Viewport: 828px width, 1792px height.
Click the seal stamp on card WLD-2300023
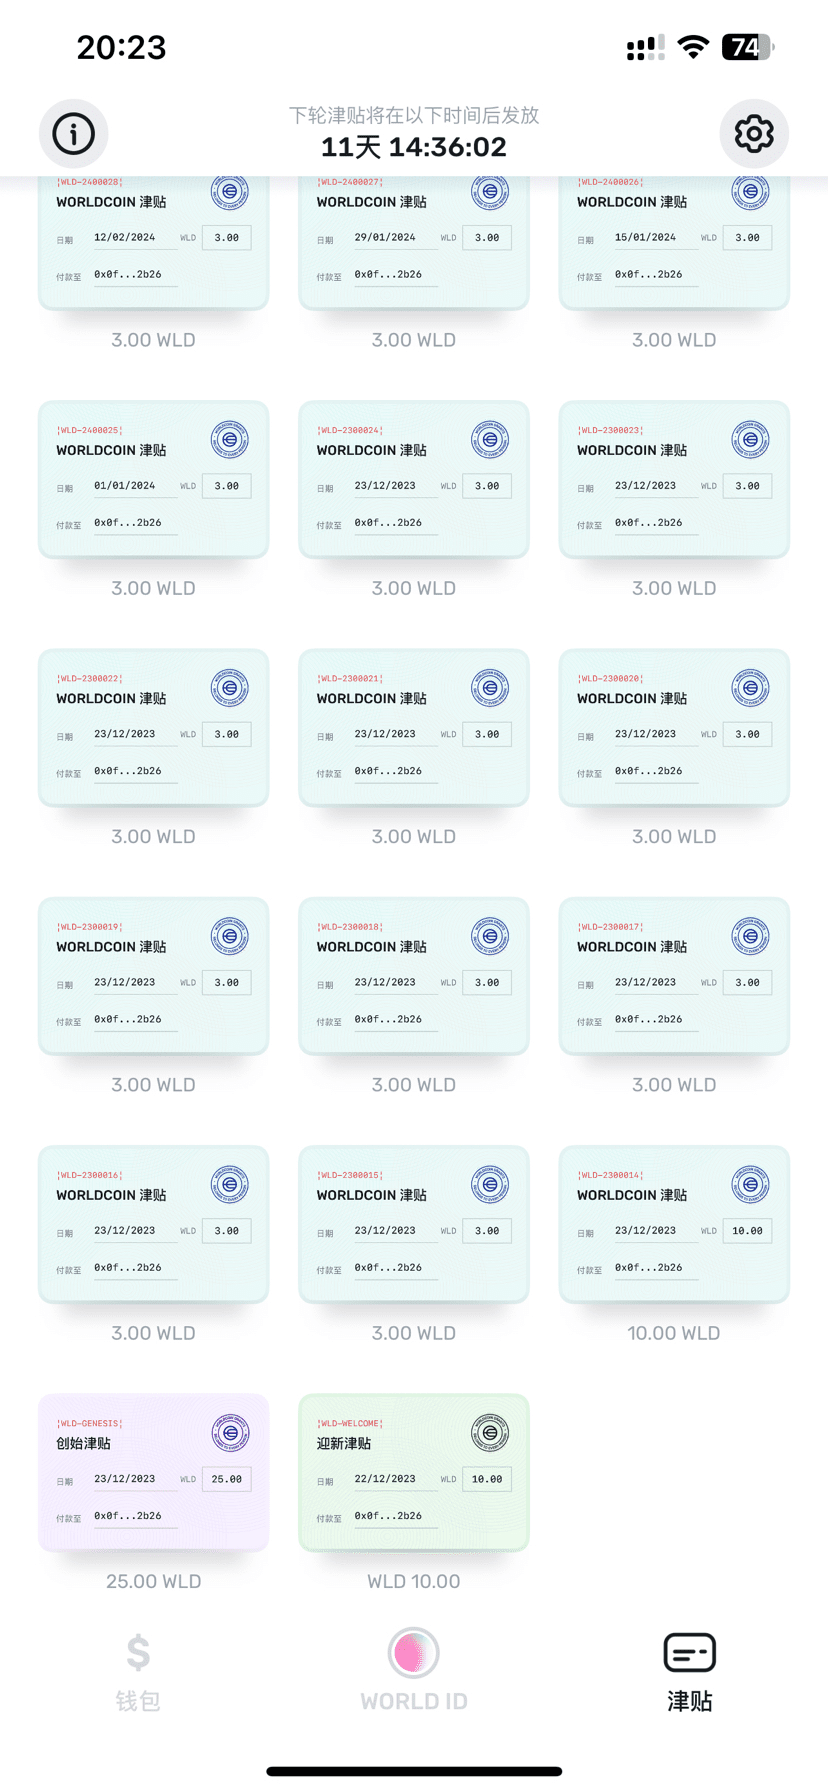point(750,439)
